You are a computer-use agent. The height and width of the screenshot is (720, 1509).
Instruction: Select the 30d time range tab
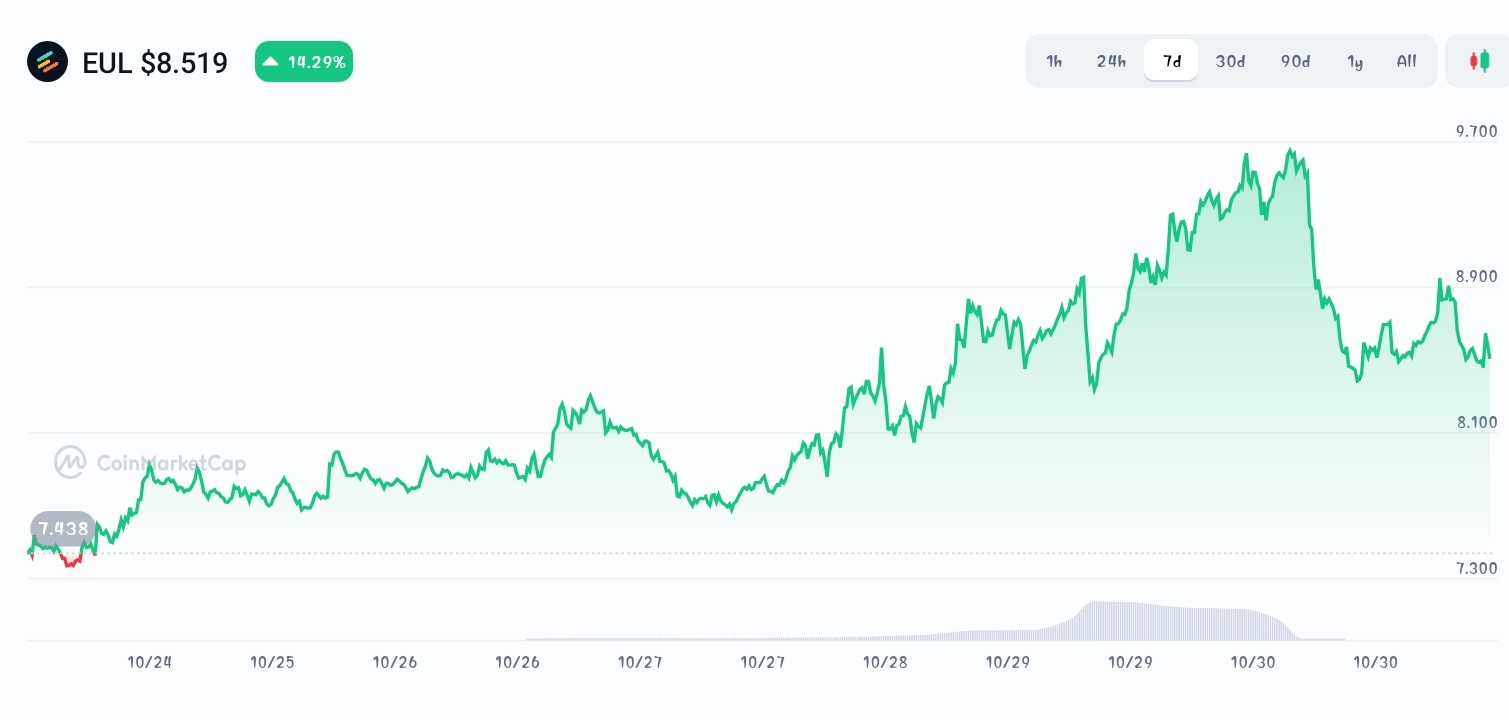pos(1230,61)
